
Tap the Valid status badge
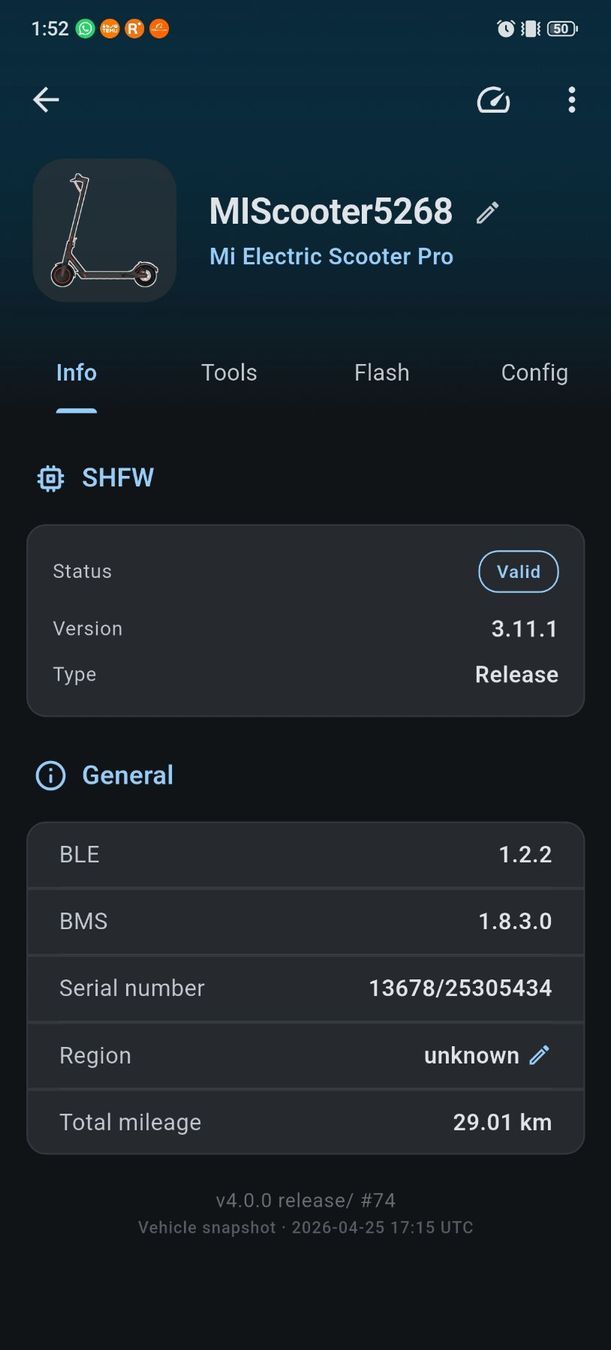click(518, 572)
